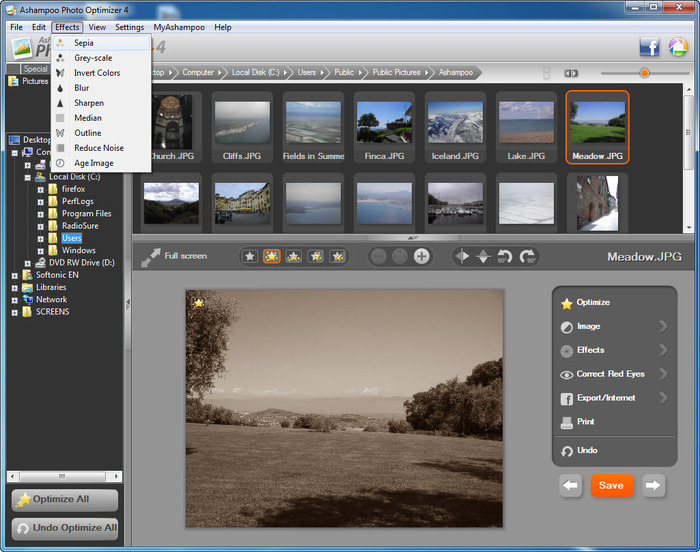Click the Optimize All button
700x552 pixels.
(x=65, y=500)
